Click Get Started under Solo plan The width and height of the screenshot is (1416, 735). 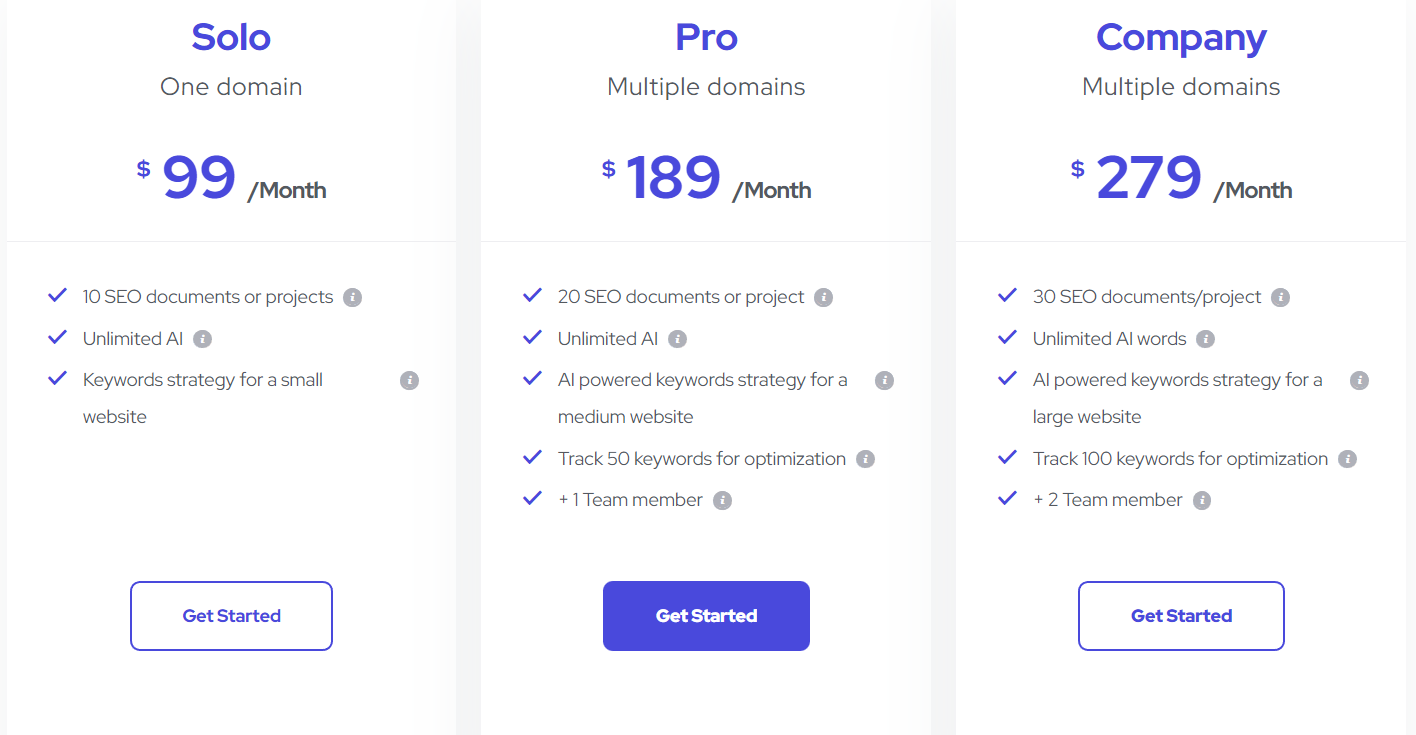(231, 616)
